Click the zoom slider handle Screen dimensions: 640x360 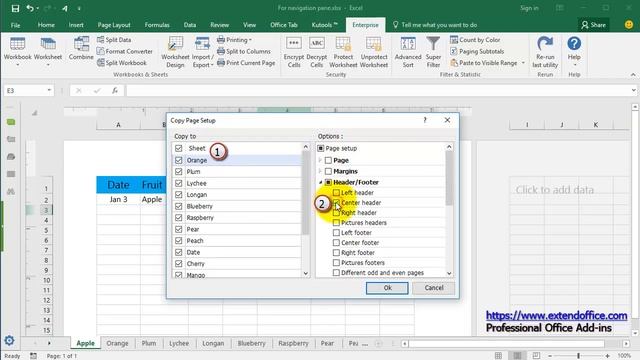click(578, 356)
